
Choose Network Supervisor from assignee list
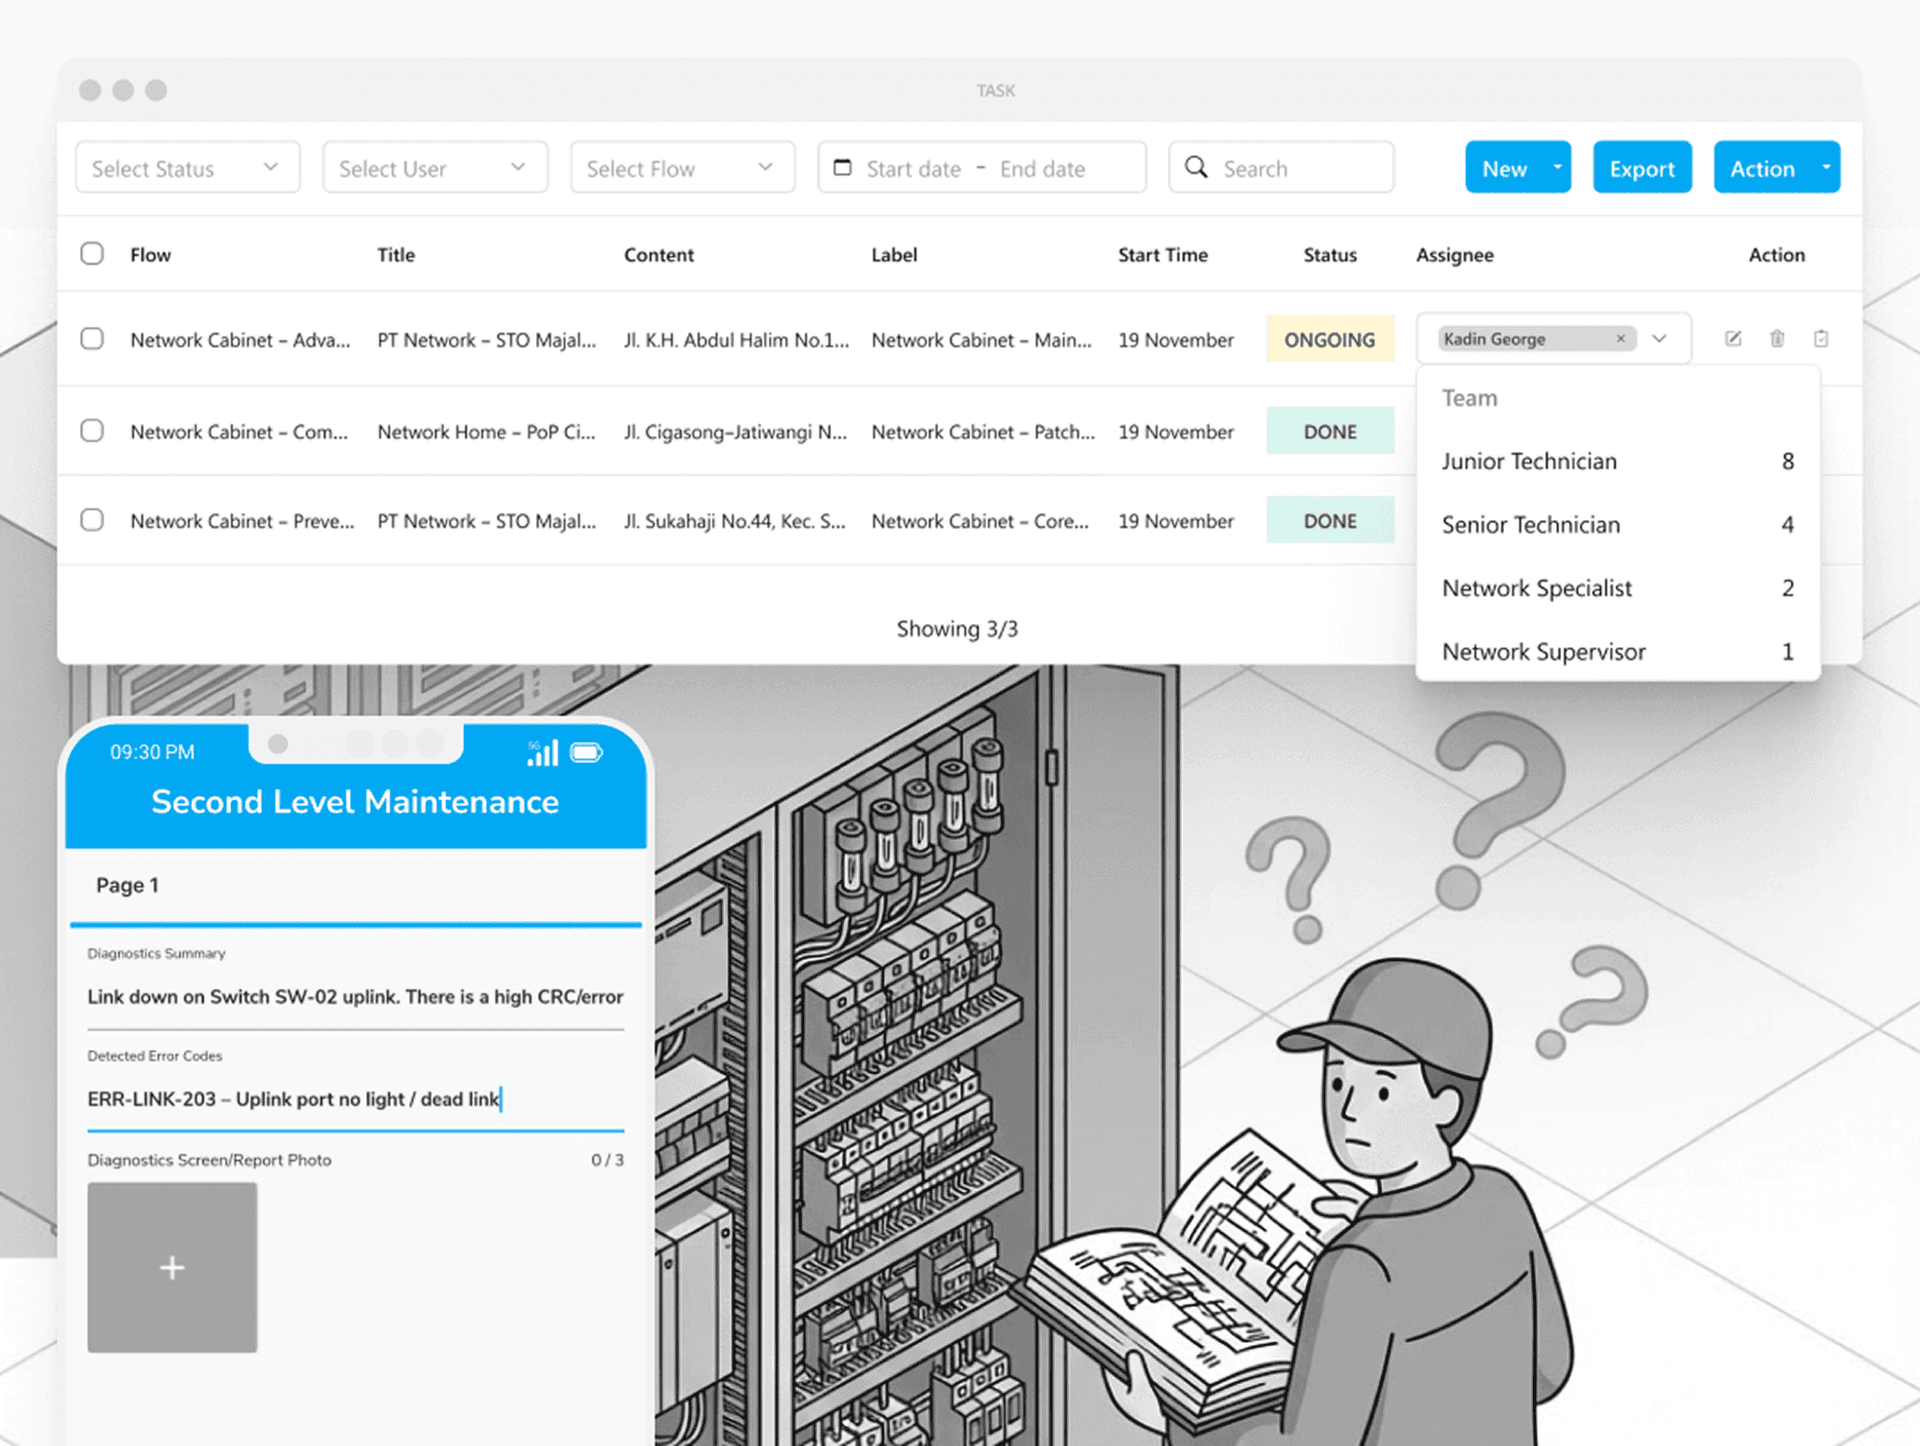tap(1543, 652)
